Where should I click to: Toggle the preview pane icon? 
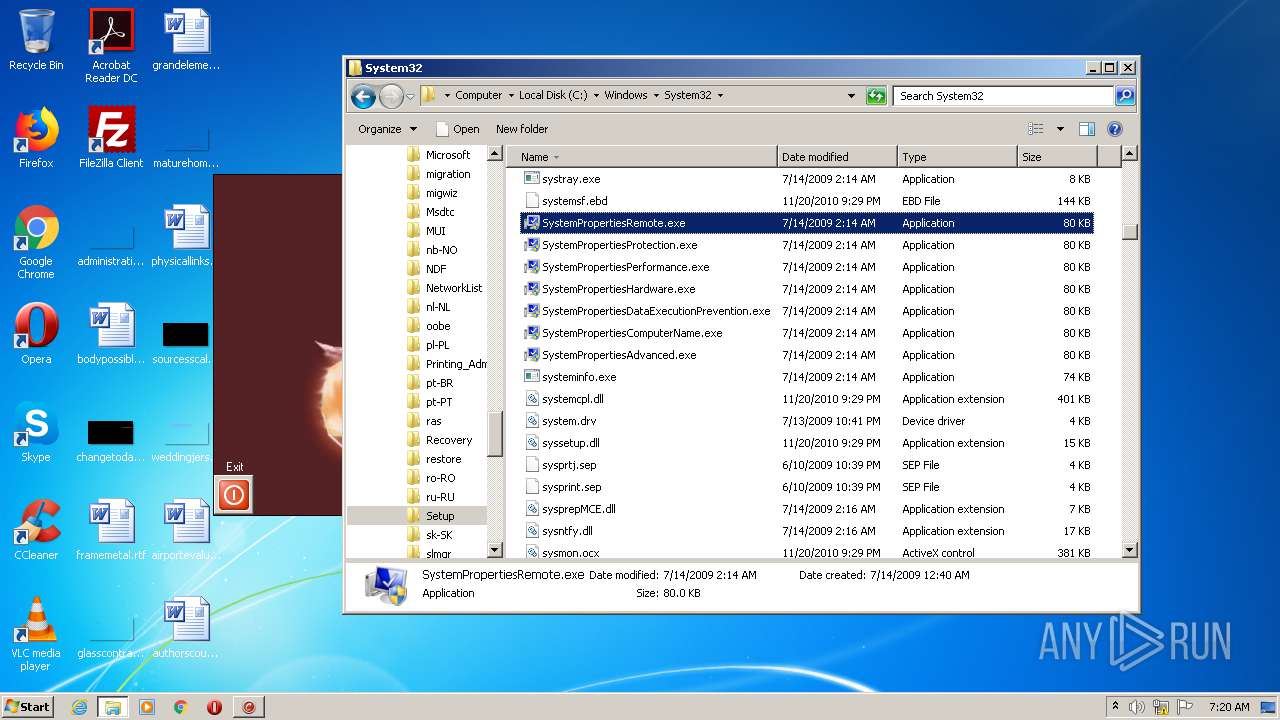1087,129
